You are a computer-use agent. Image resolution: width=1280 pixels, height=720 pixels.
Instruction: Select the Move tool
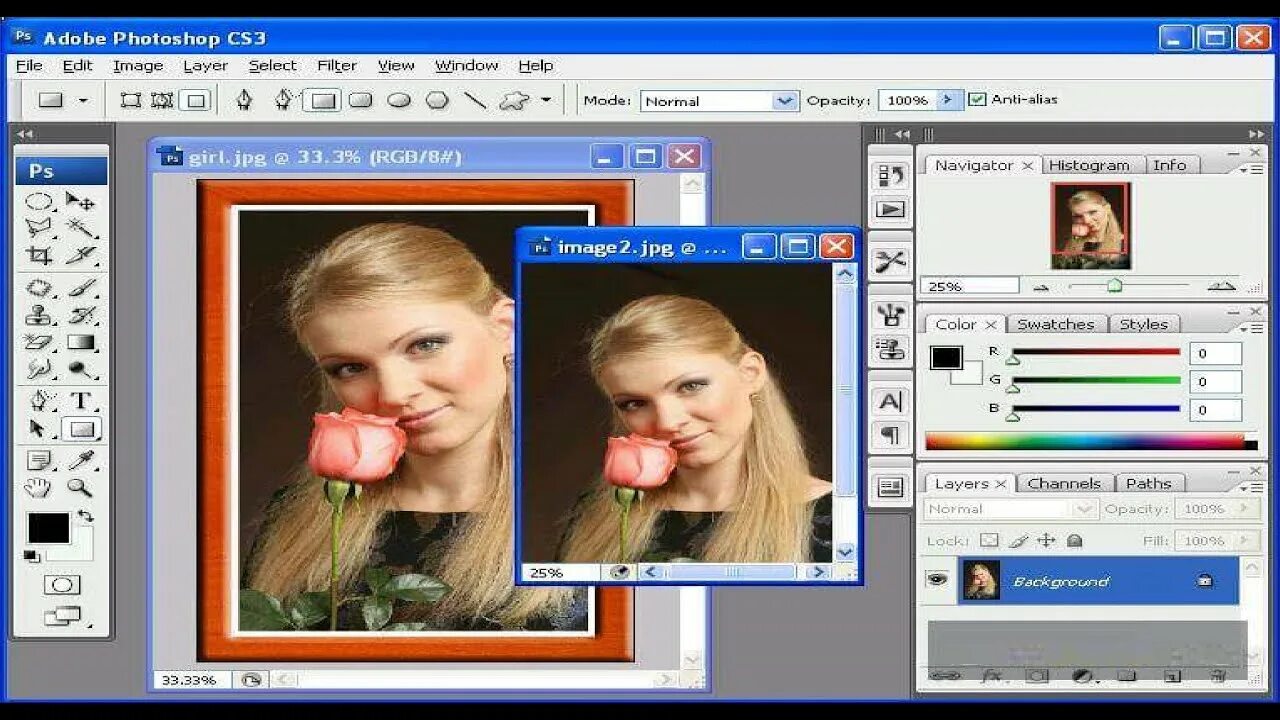click(x=81, y=201)
